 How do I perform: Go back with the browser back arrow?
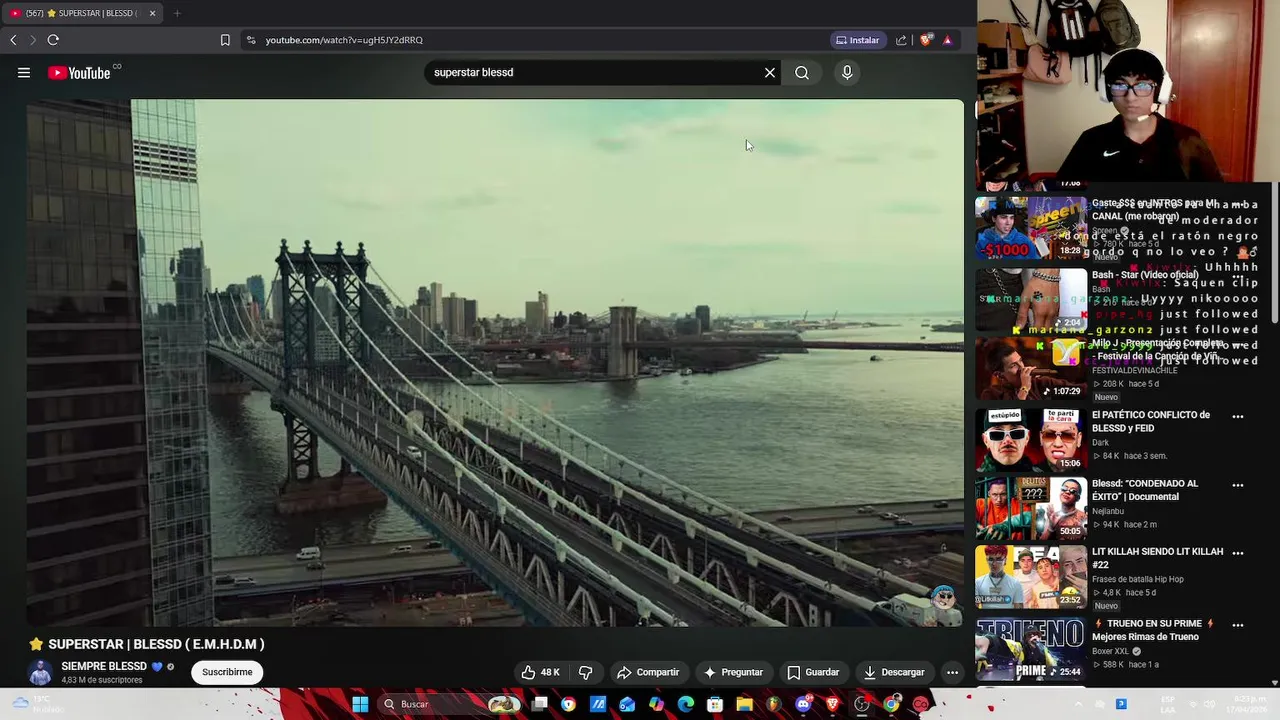pyautogui.click(x=13, y=40)
